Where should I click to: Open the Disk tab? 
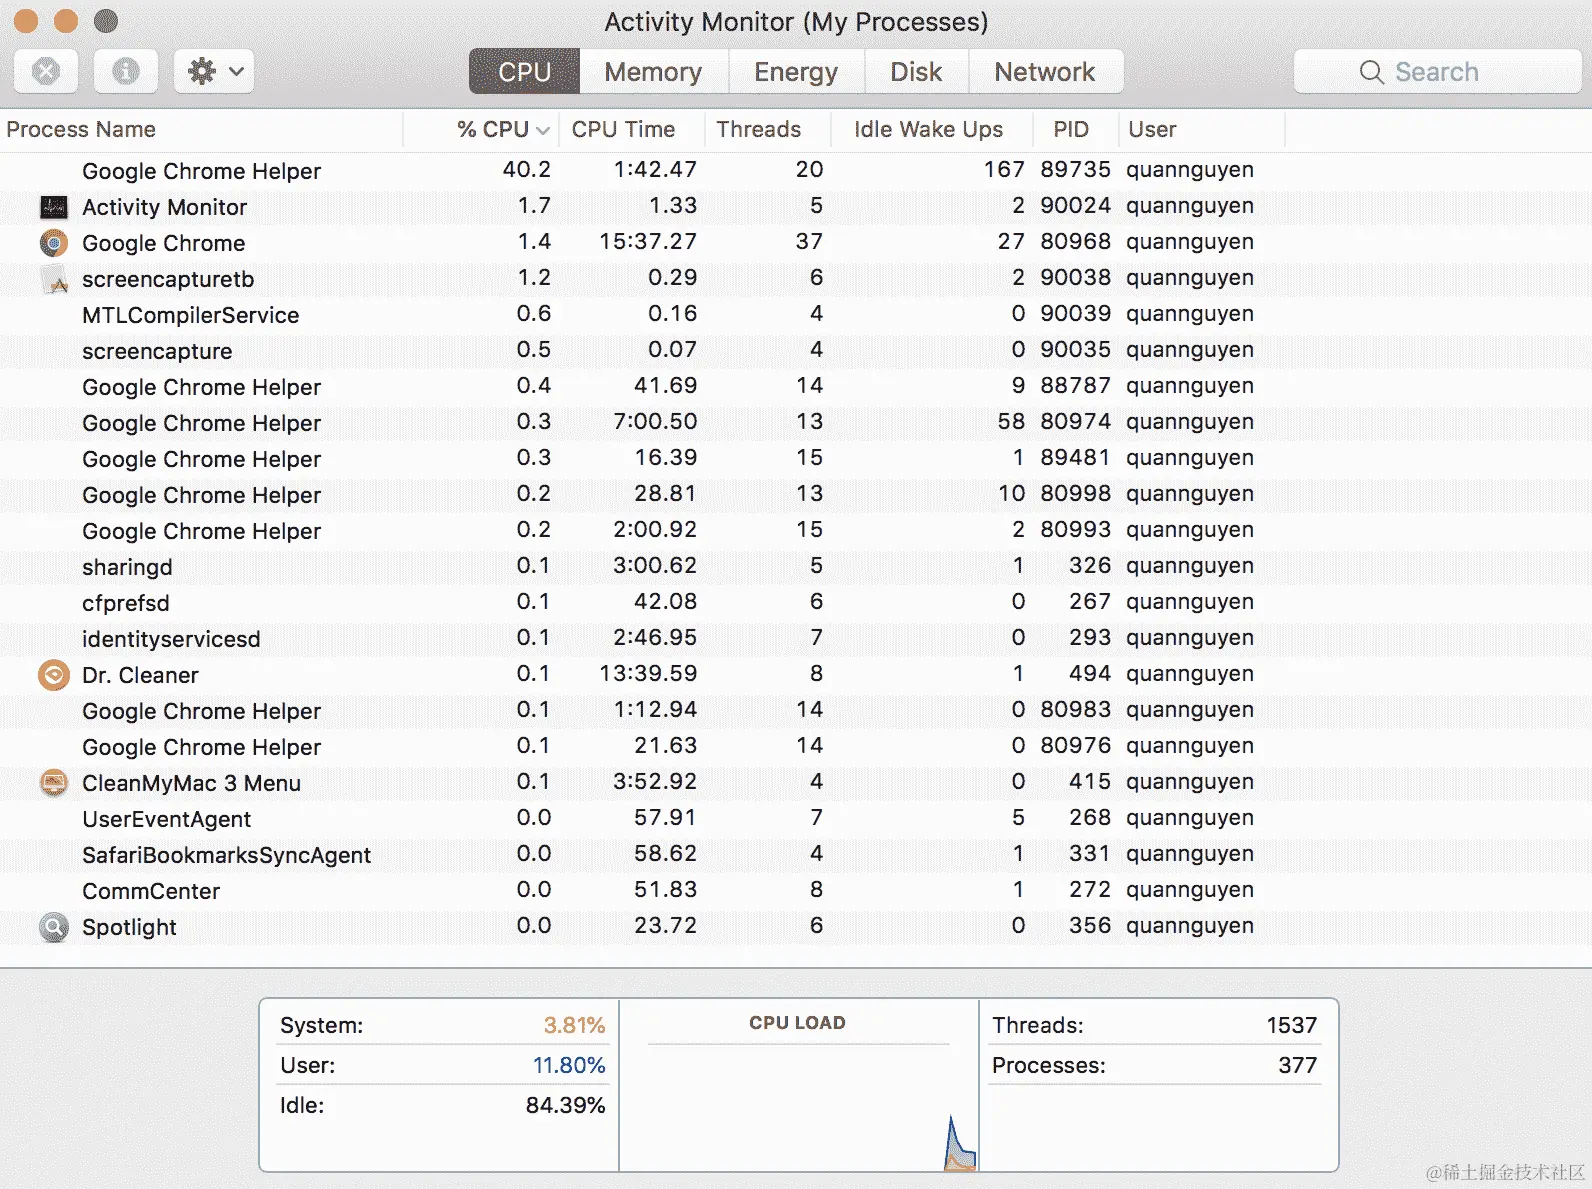click(x=916, y=72)
